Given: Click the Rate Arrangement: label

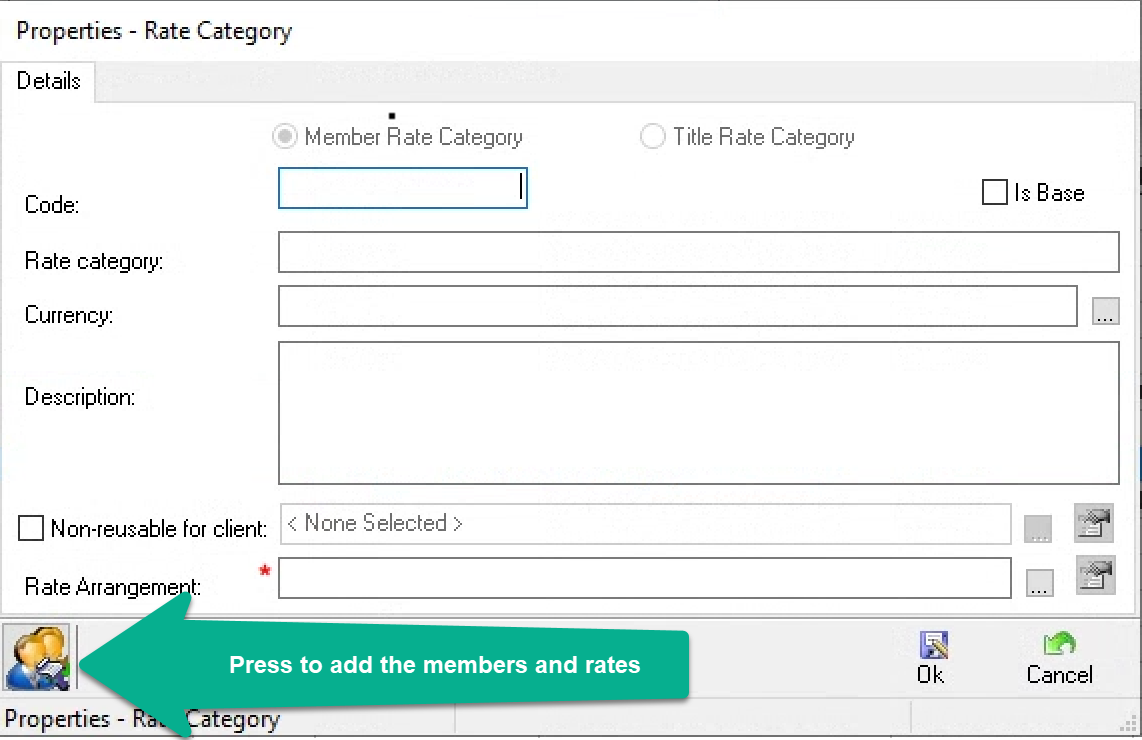Looking at the screenshot, I should coord(113,586).
